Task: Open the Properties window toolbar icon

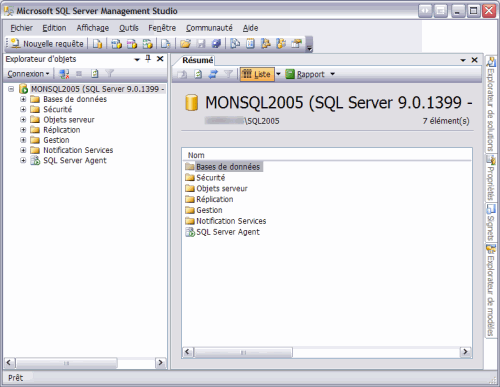Action: [296, 44]
